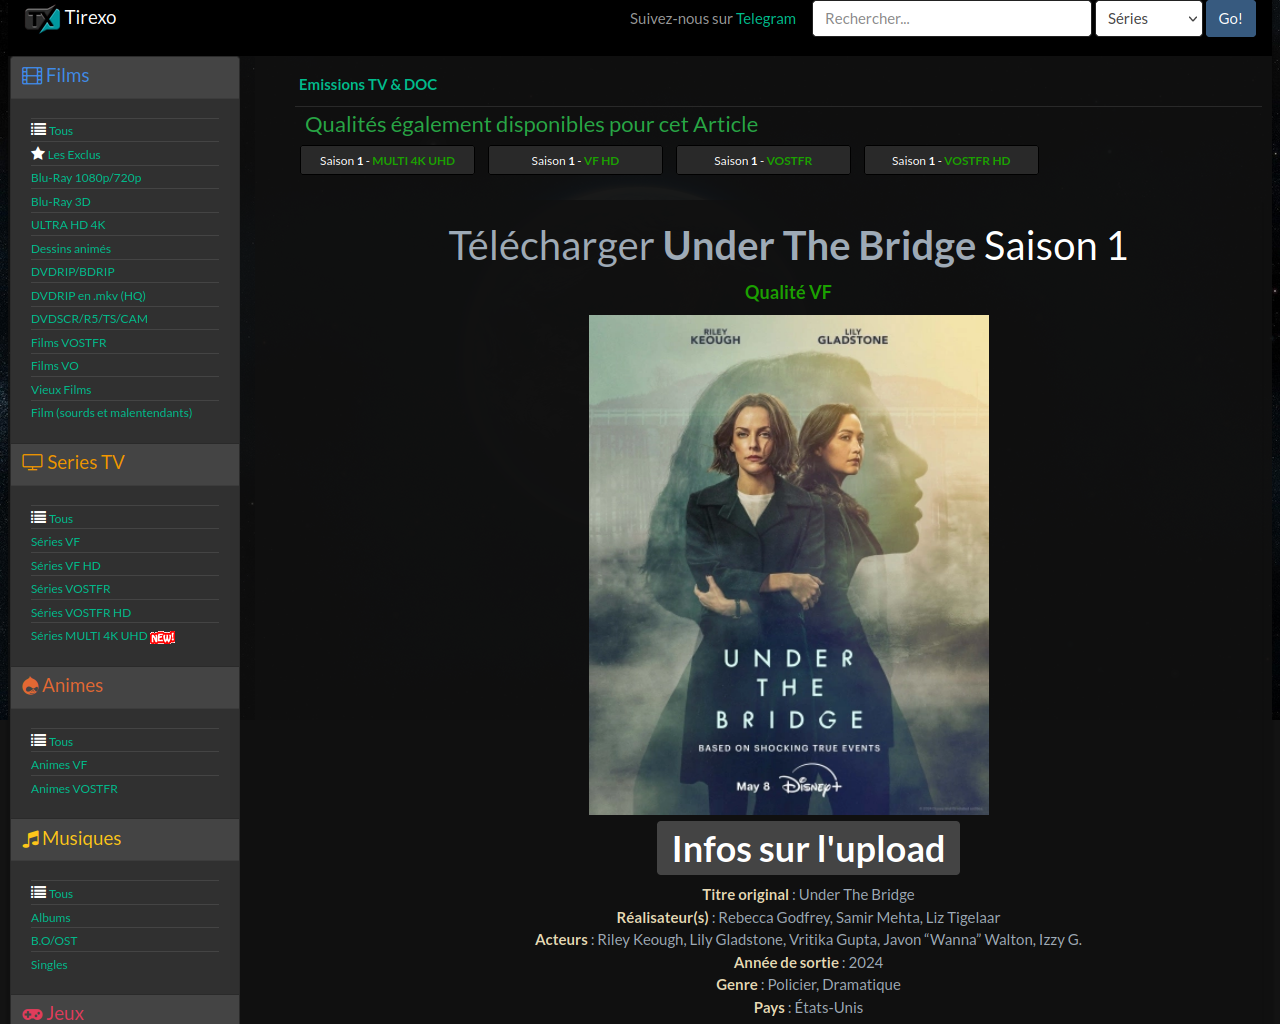
Task: Open Animes VOSTFR category
Action: tap(74, 789)
